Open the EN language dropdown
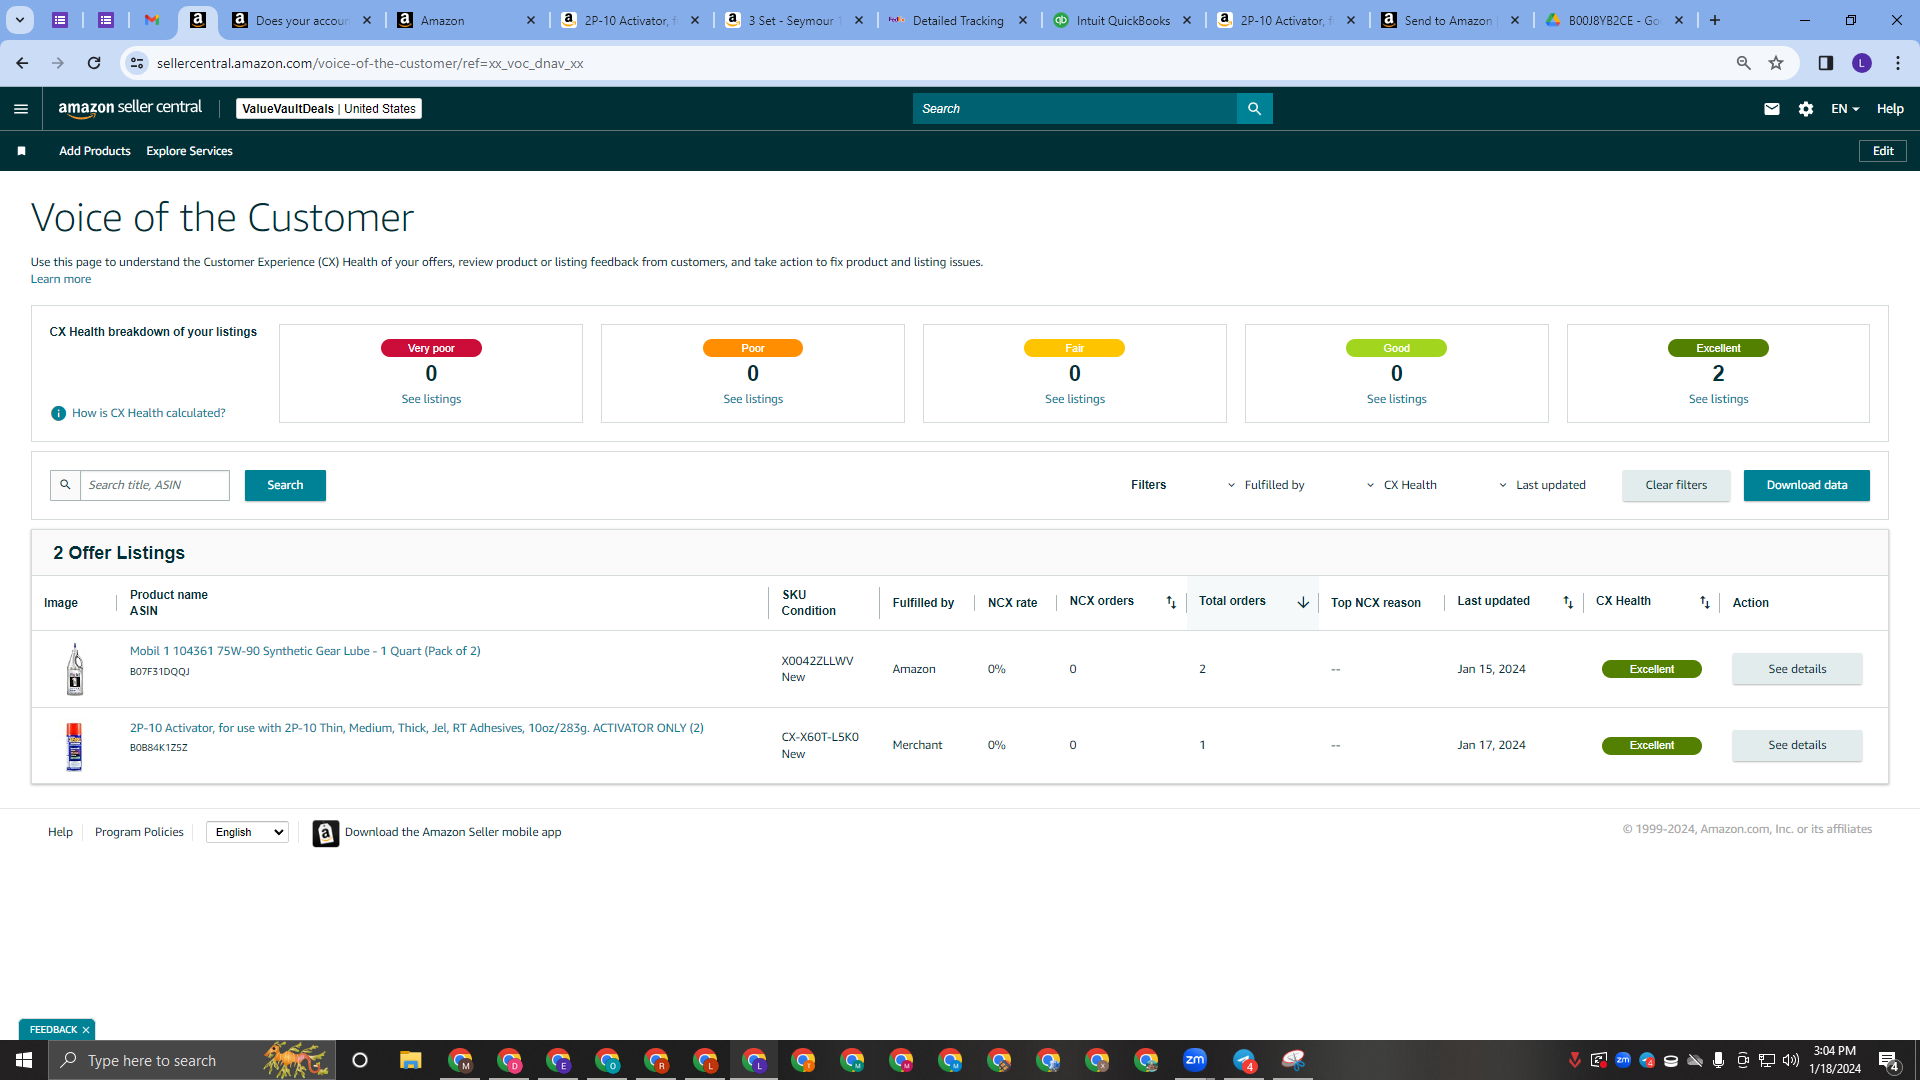 coord(1845,109)
